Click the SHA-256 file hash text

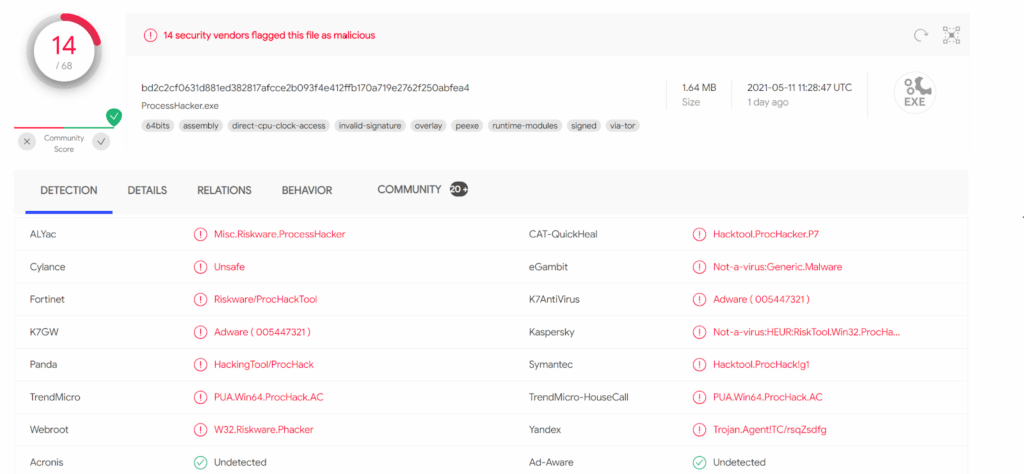coord(306,87)
